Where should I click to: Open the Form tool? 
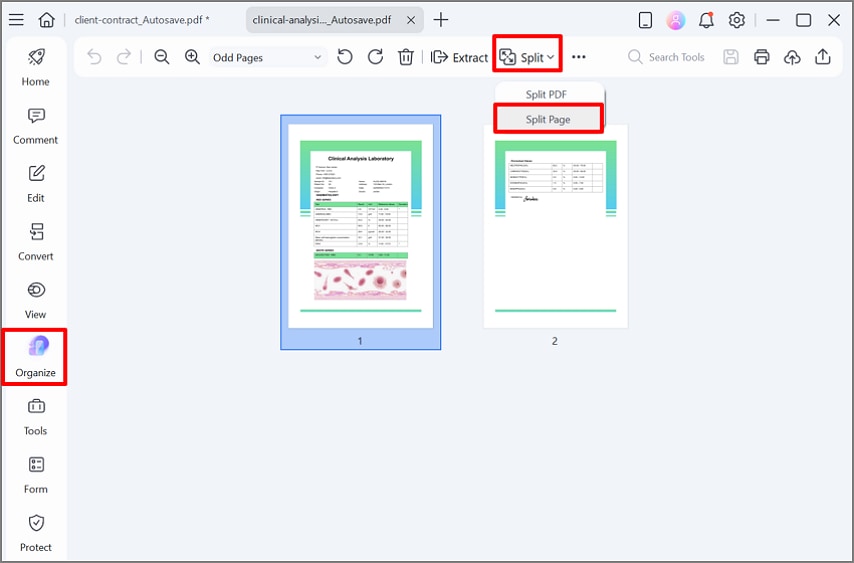(35, 475)
